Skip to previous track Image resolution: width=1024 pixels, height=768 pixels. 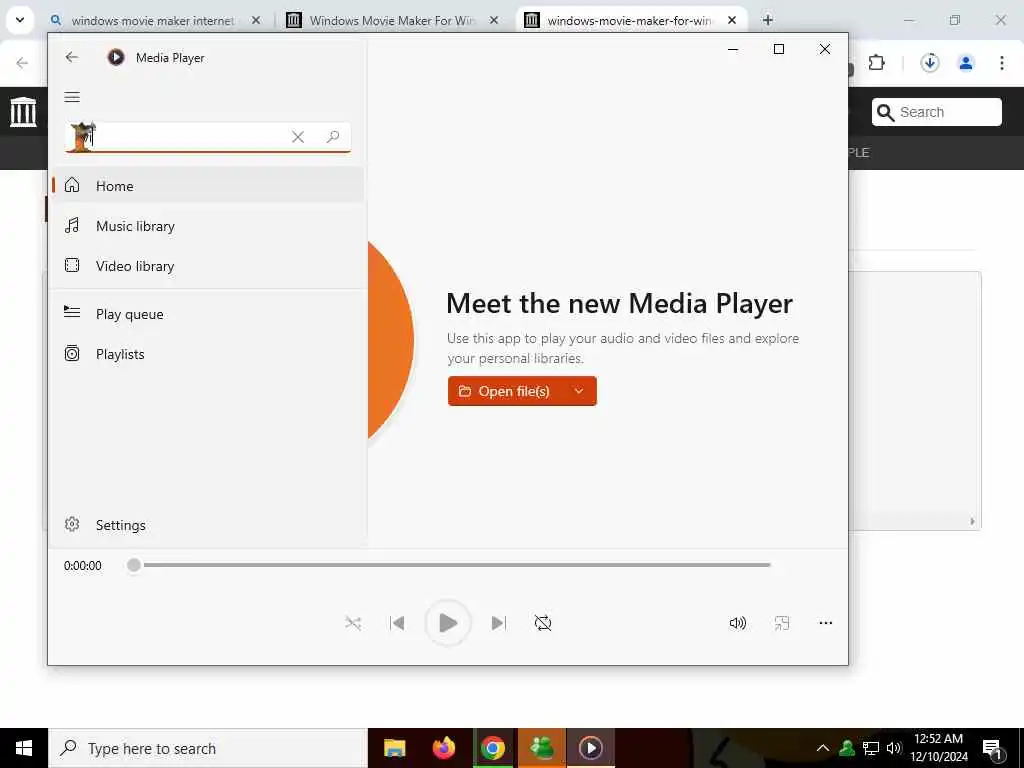(397, 623)
